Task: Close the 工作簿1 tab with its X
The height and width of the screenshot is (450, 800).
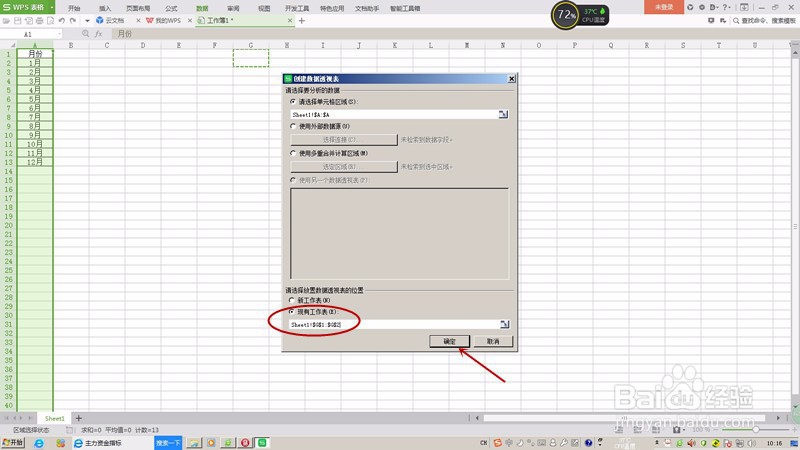Action: [x=290, y=21]
